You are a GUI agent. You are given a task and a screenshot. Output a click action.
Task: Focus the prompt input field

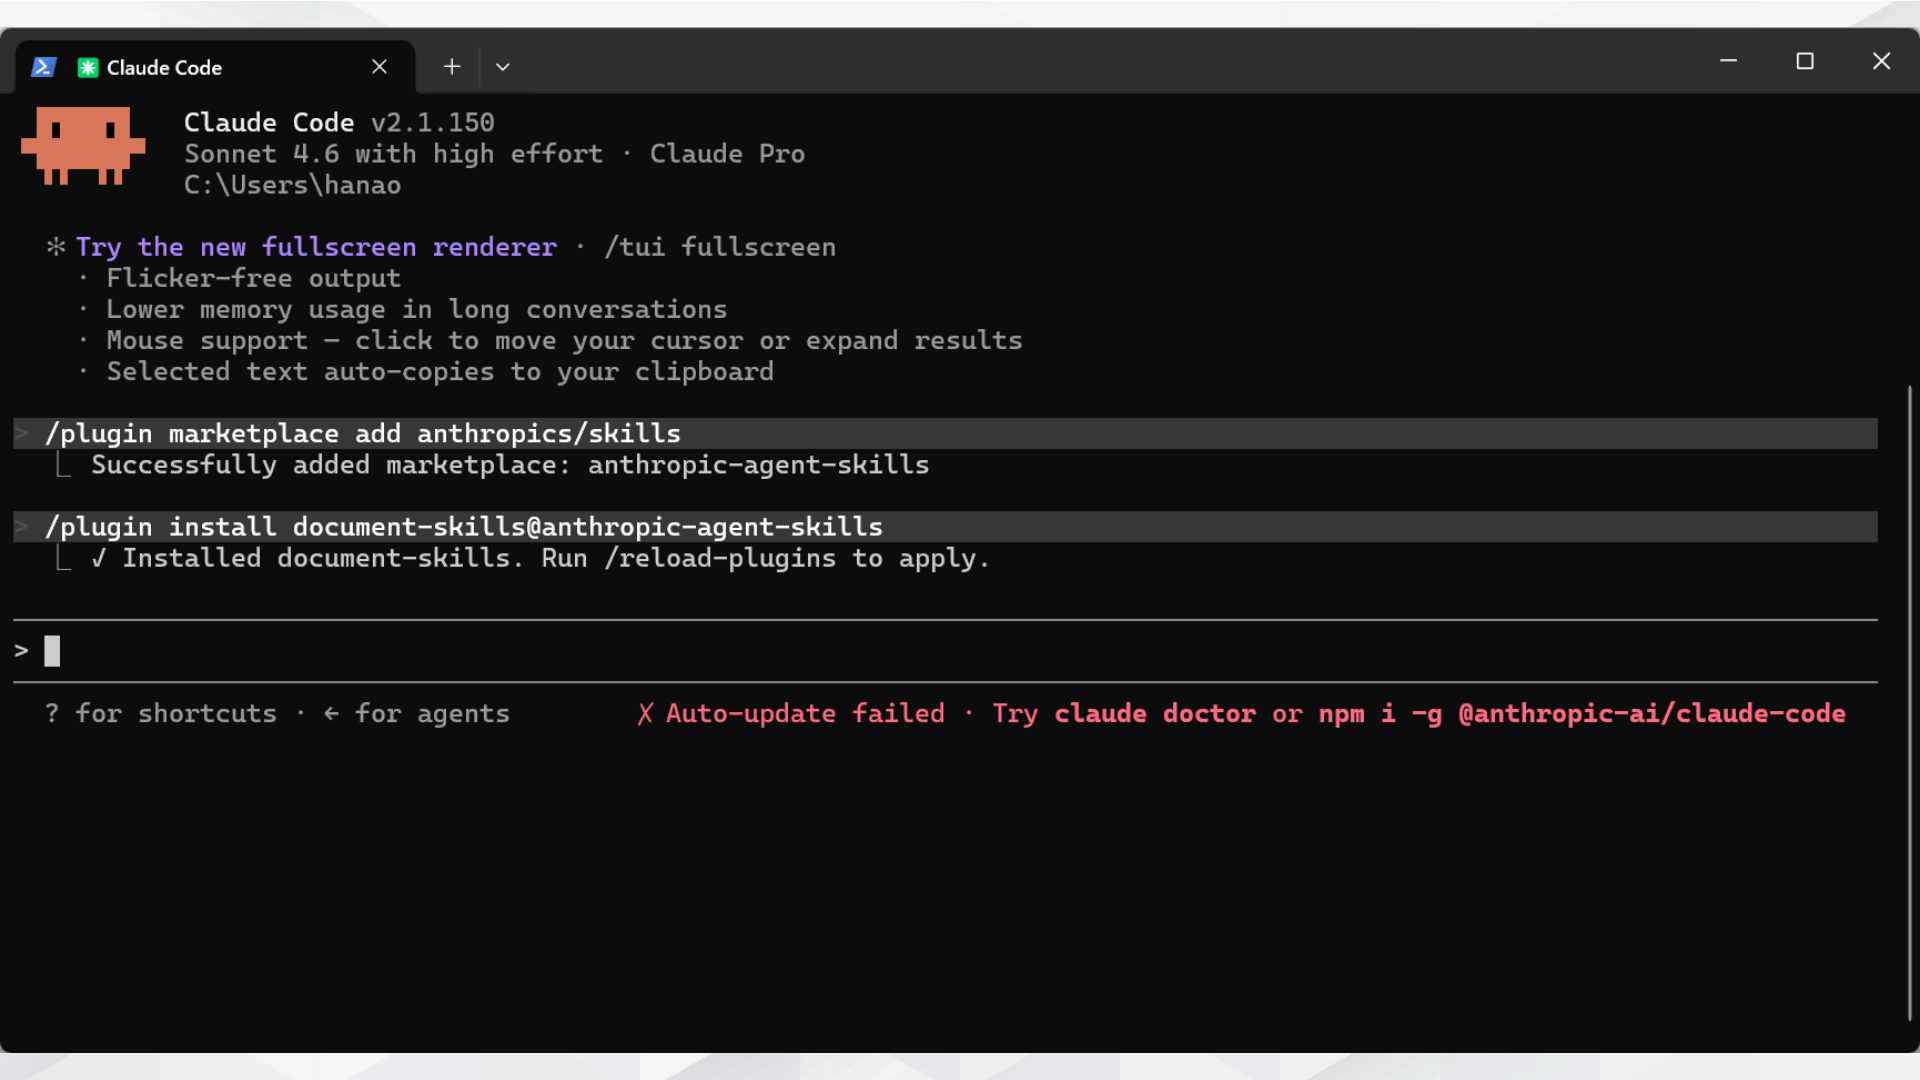(x=945, y=651)
